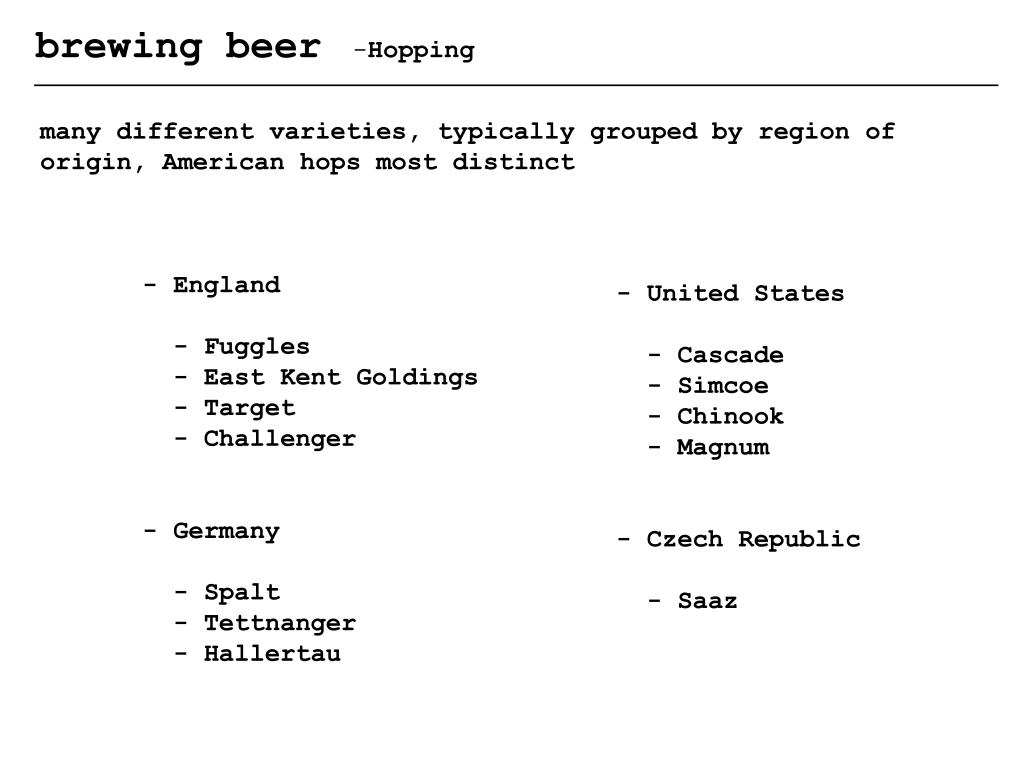Image resolution: width=1024 pixels, height=768 pixels.
Task: Select the "Saaz" list item
Action: point(707,601)
